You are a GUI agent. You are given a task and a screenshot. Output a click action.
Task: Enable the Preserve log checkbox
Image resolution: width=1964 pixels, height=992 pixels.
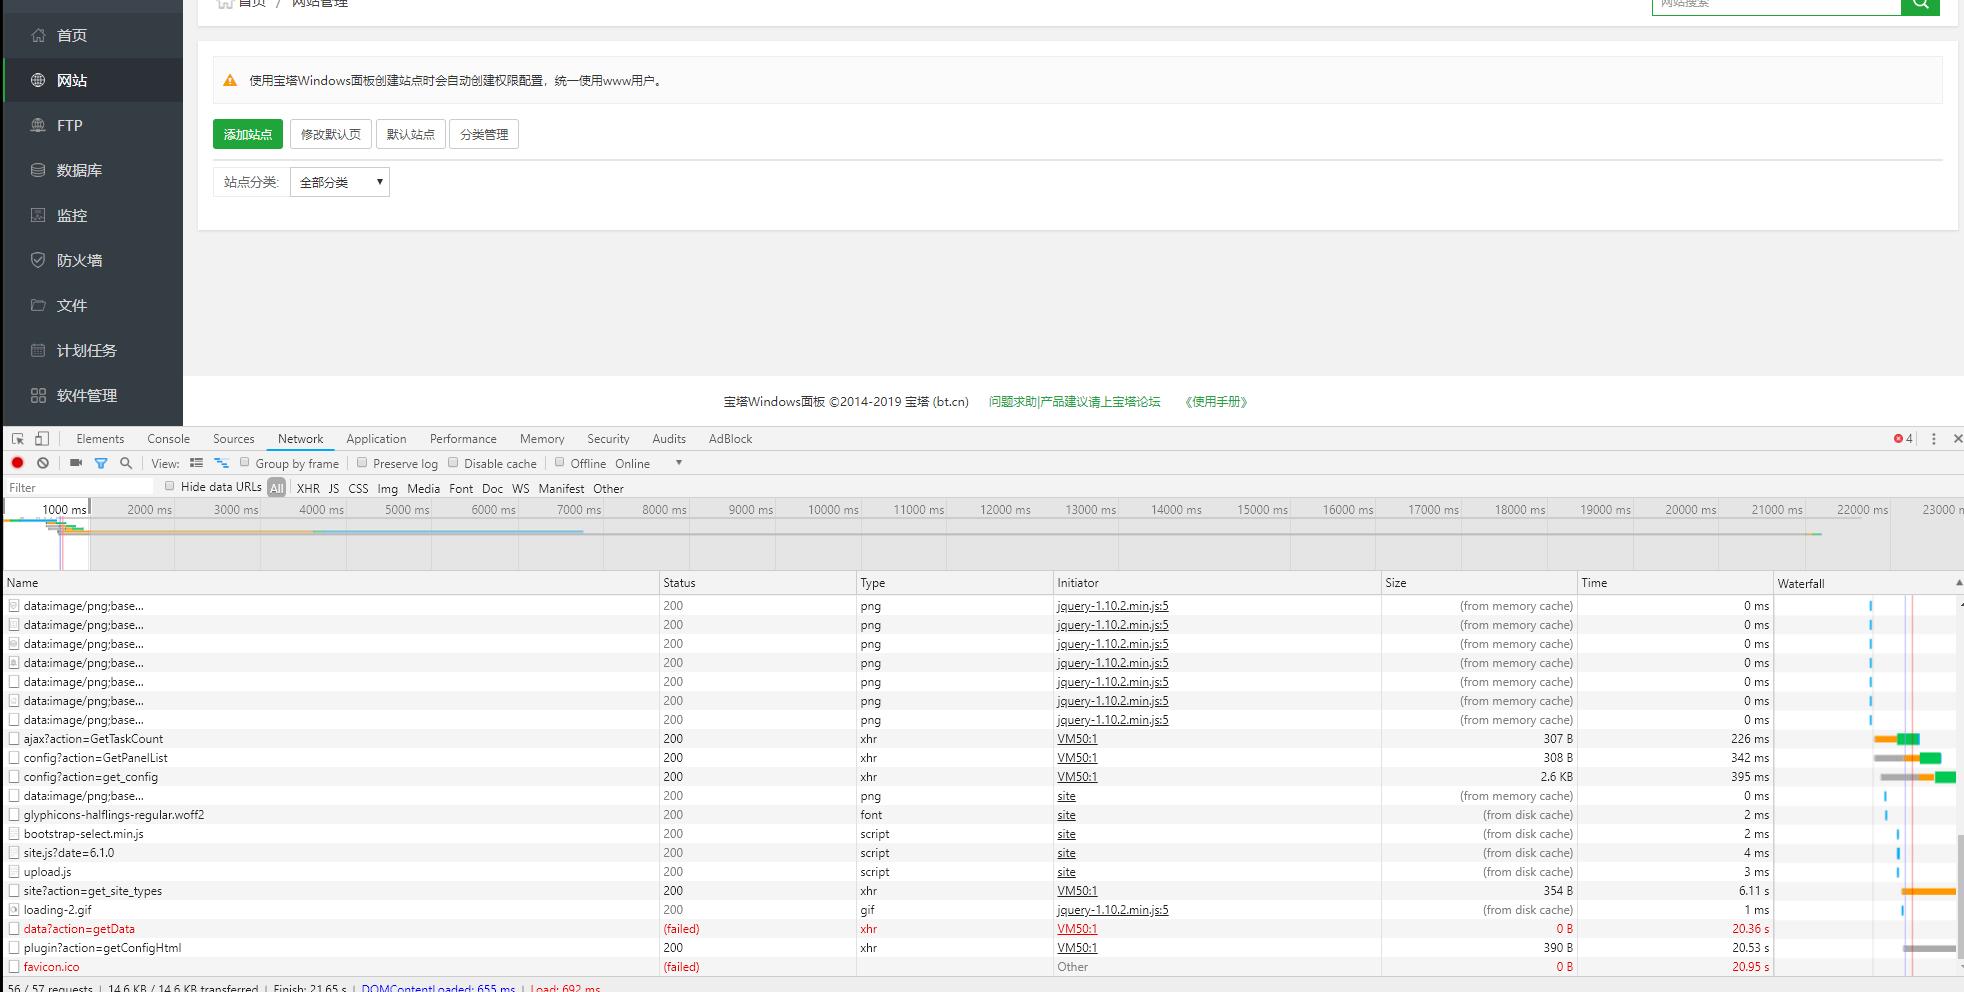coord(362,462)
